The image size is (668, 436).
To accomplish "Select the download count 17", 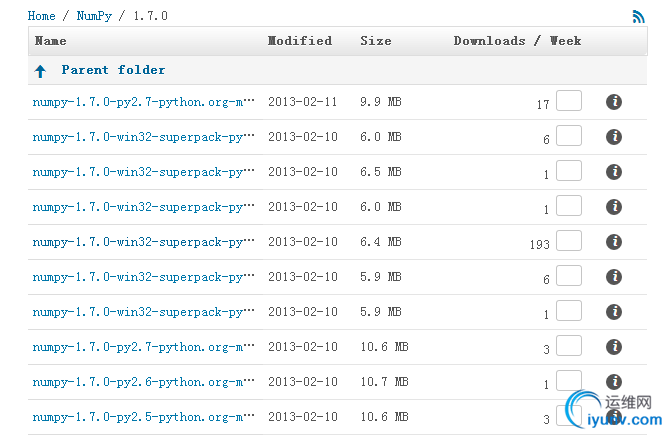I will (x=543, y=105).
